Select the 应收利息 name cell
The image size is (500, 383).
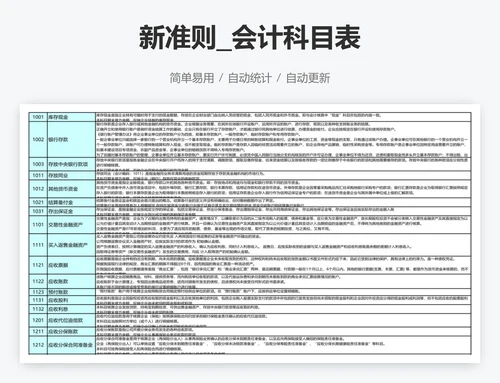[71, 309]
